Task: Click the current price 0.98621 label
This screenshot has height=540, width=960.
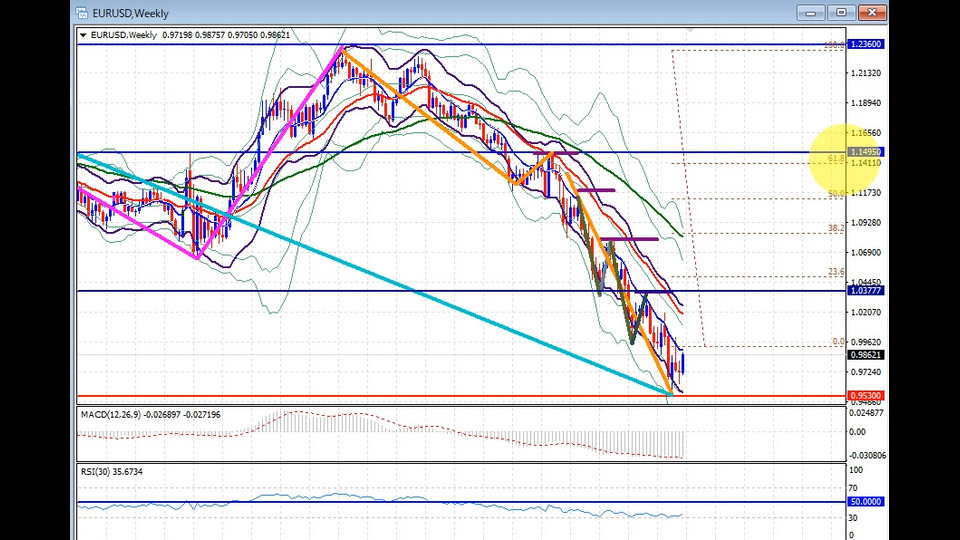Action: (x=866, y=355)
